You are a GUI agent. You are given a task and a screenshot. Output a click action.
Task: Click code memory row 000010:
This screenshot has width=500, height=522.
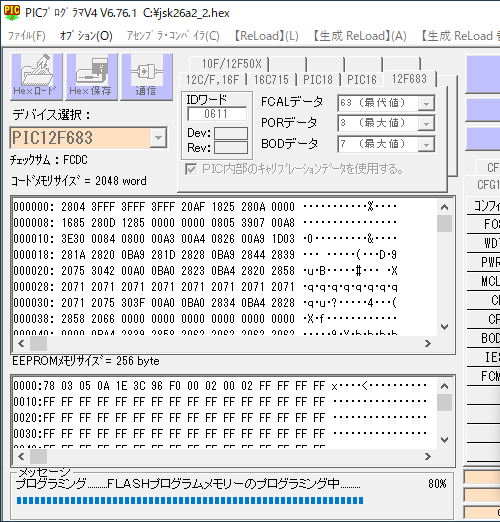[205, 239]
